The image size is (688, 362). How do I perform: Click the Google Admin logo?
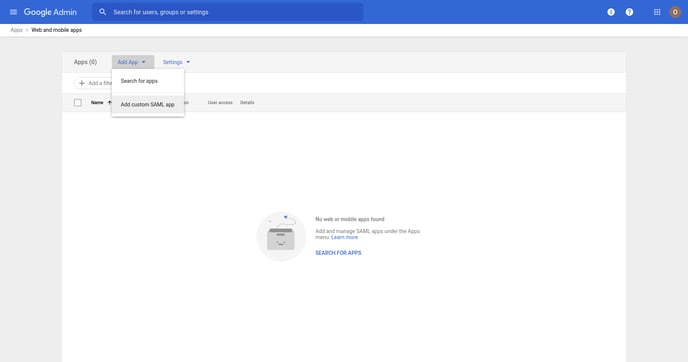50,12
